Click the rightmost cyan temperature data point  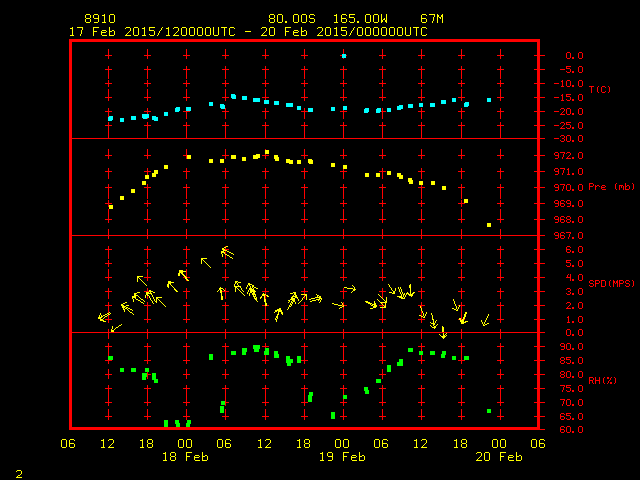pos(489,100)
